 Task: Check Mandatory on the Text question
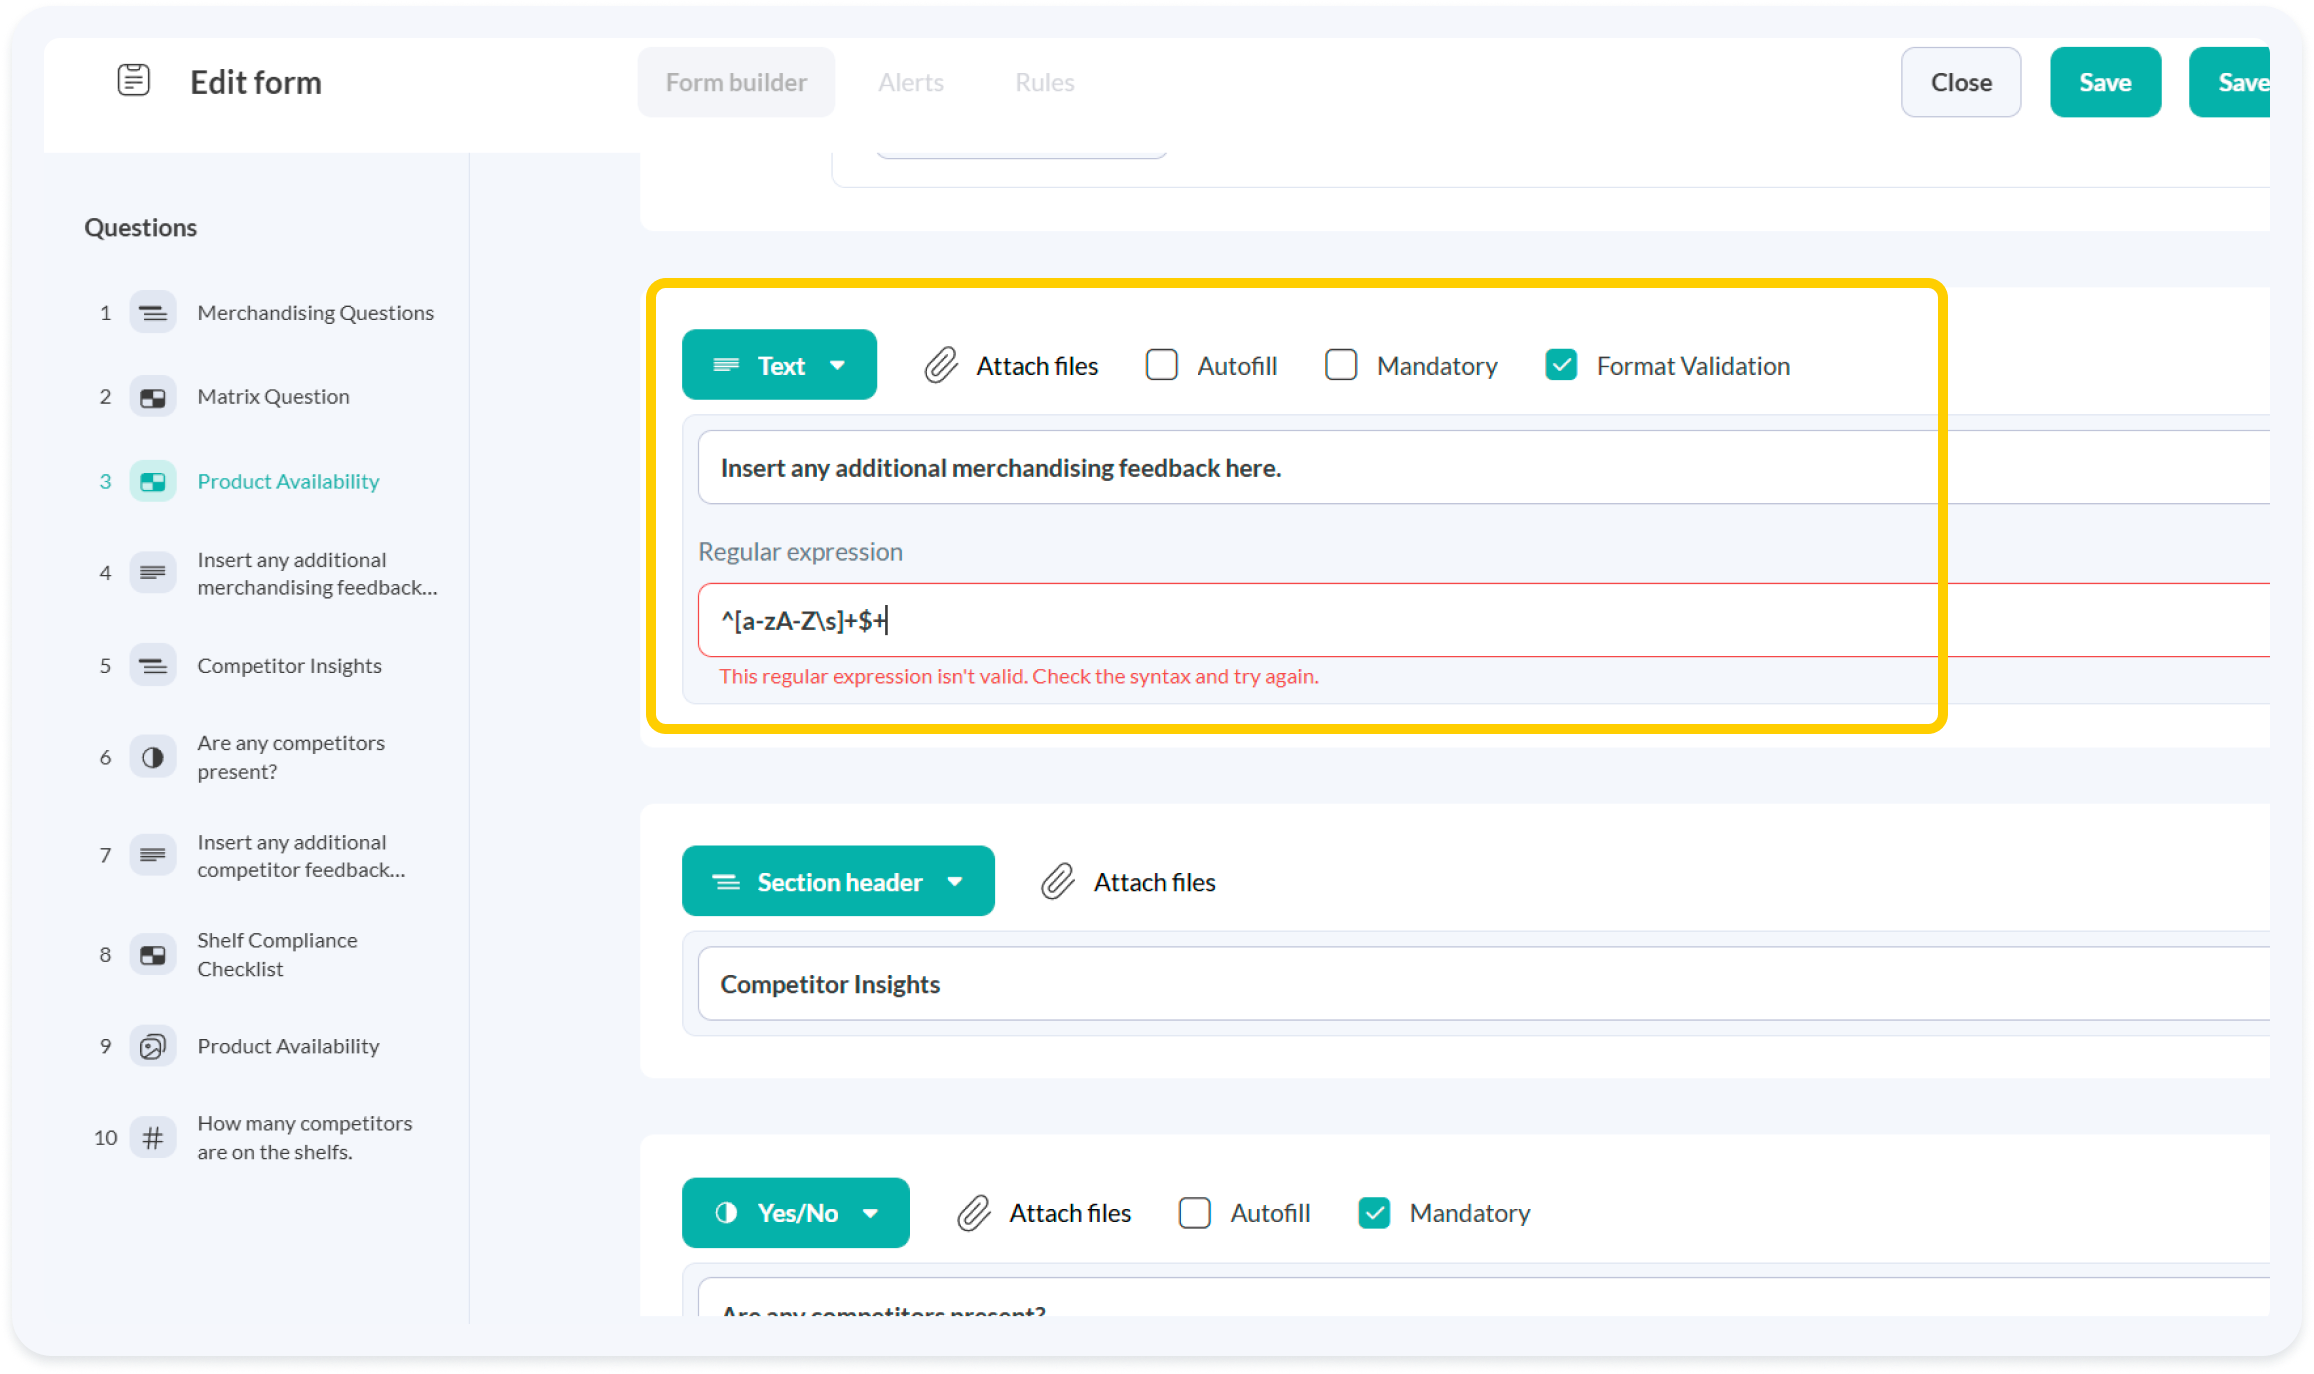[x=1341, y=365]
